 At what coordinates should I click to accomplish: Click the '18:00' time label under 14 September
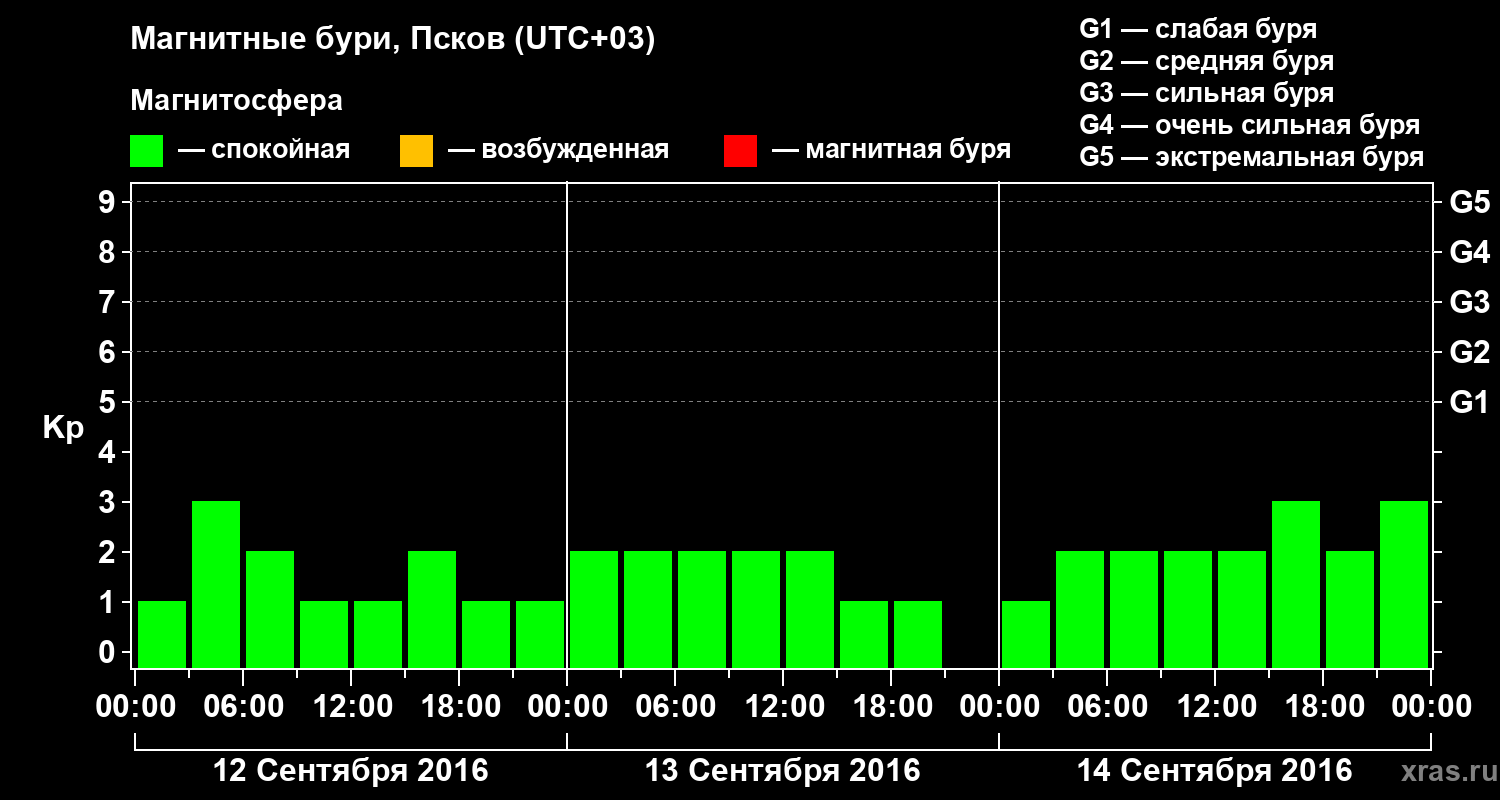coord(1323,708)
